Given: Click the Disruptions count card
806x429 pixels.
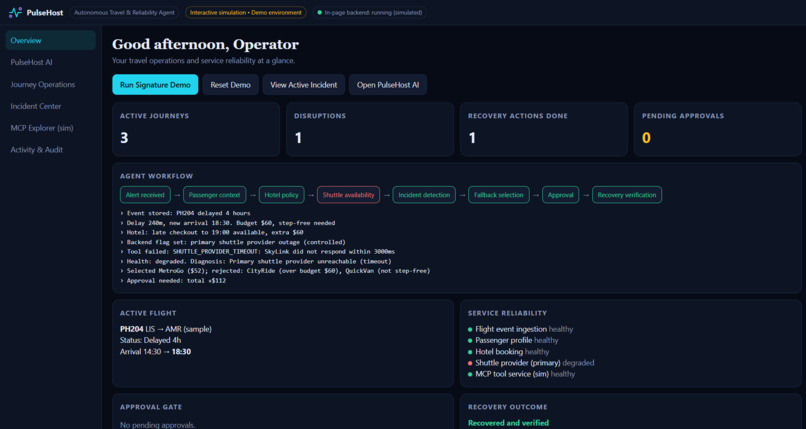Looking at the screenshot, I should (370, 129).
